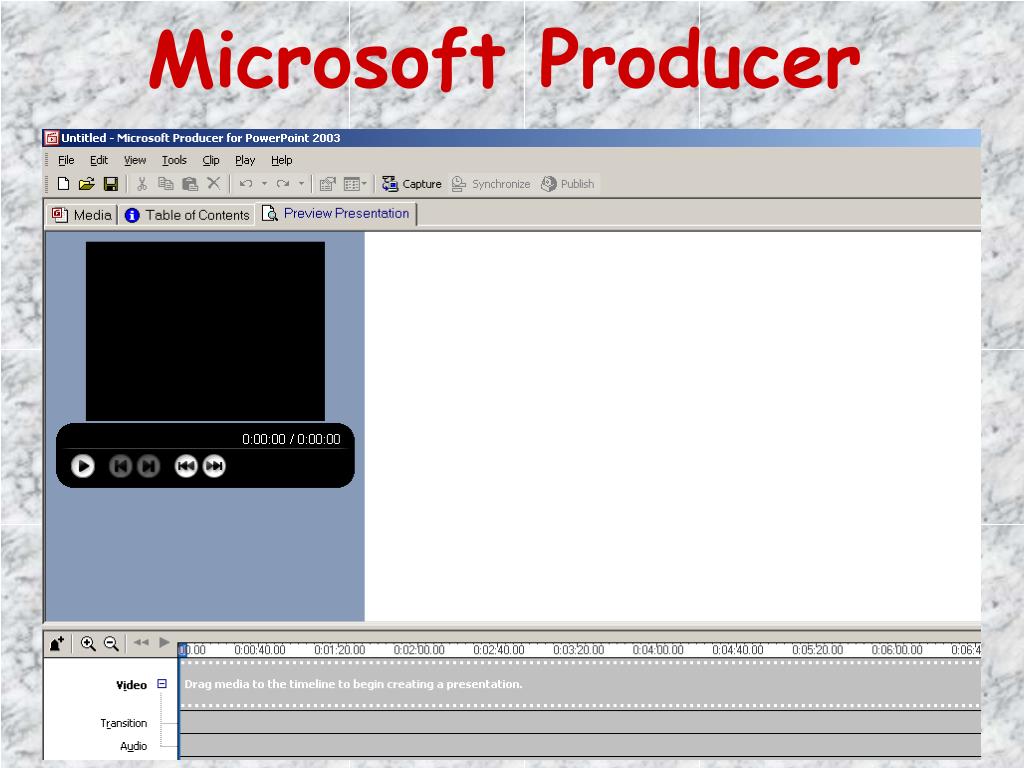Click the New project icon
The width and height of the screenshot is (1024, 768).
tap(63, 184)
